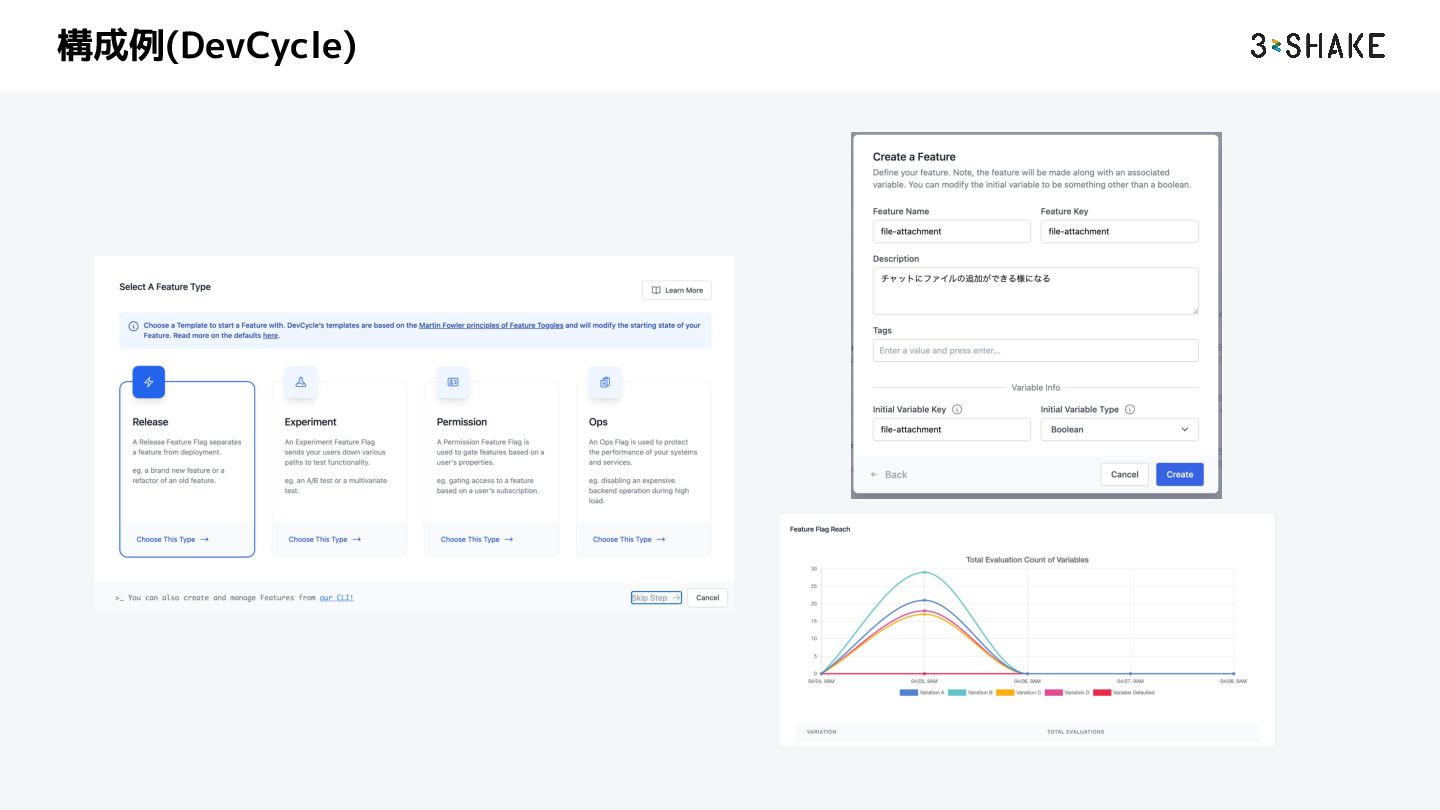1440x810 pixels.
Task: Click the Create button
Action: 1180,474
